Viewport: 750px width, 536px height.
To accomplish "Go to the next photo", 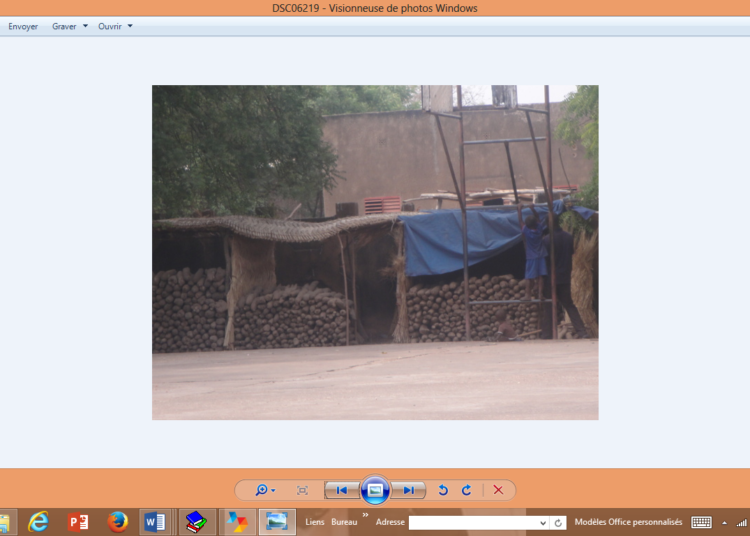I will click(408, 490).
